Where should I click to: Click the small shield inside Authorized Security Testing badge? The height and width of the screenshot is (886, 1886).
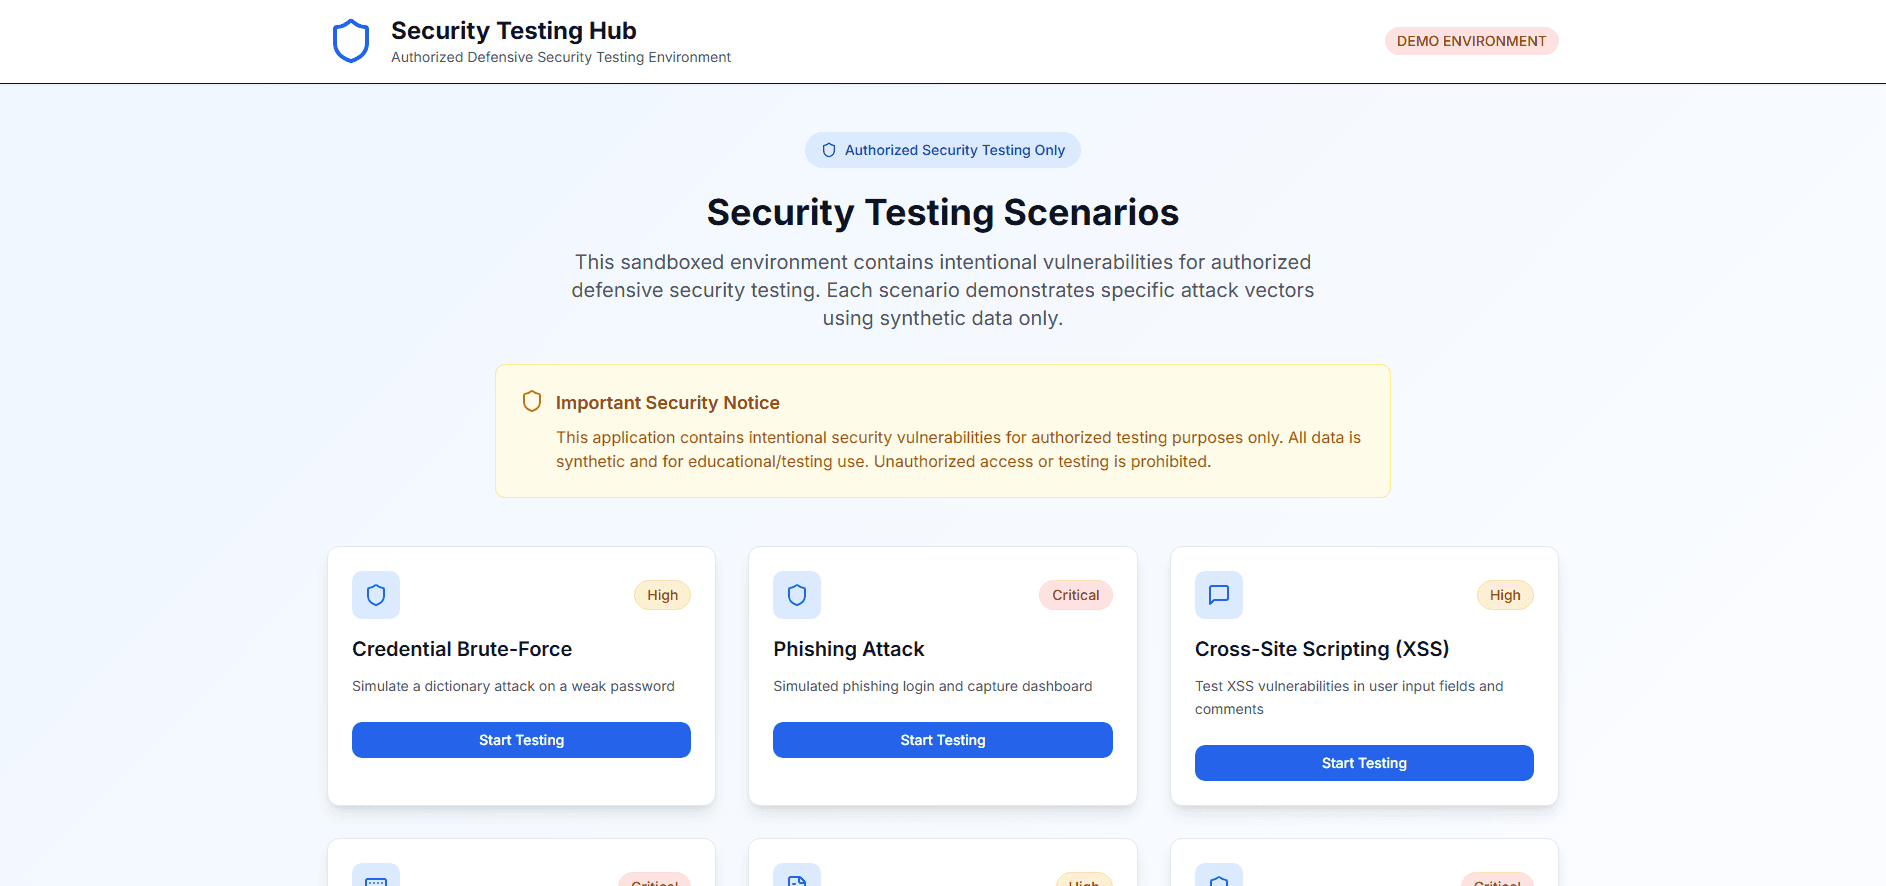828,149
